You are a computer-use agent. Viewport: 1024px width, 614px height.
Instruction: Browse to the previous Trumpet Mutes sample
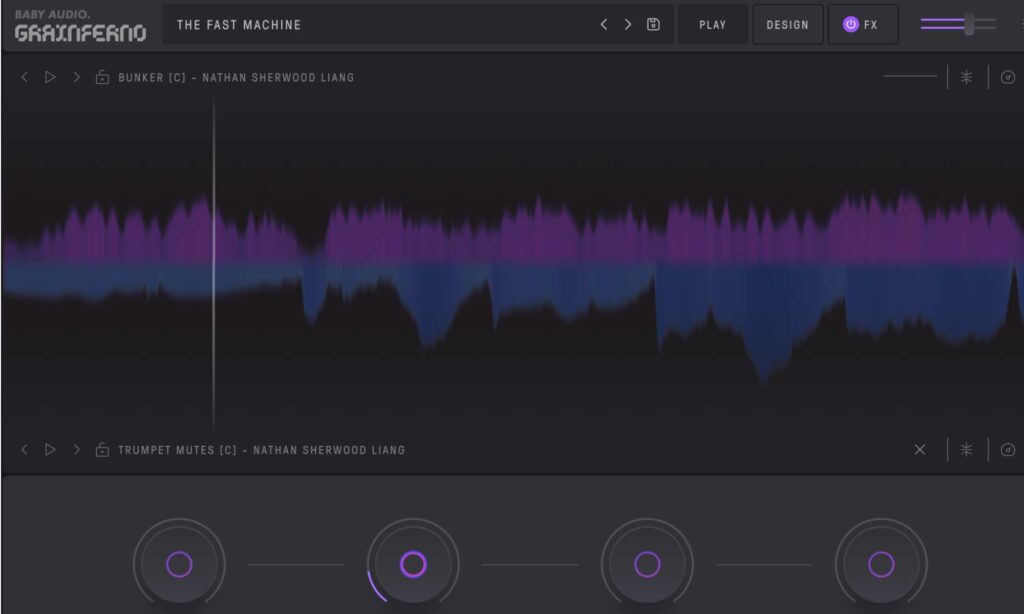coord(24,449)
